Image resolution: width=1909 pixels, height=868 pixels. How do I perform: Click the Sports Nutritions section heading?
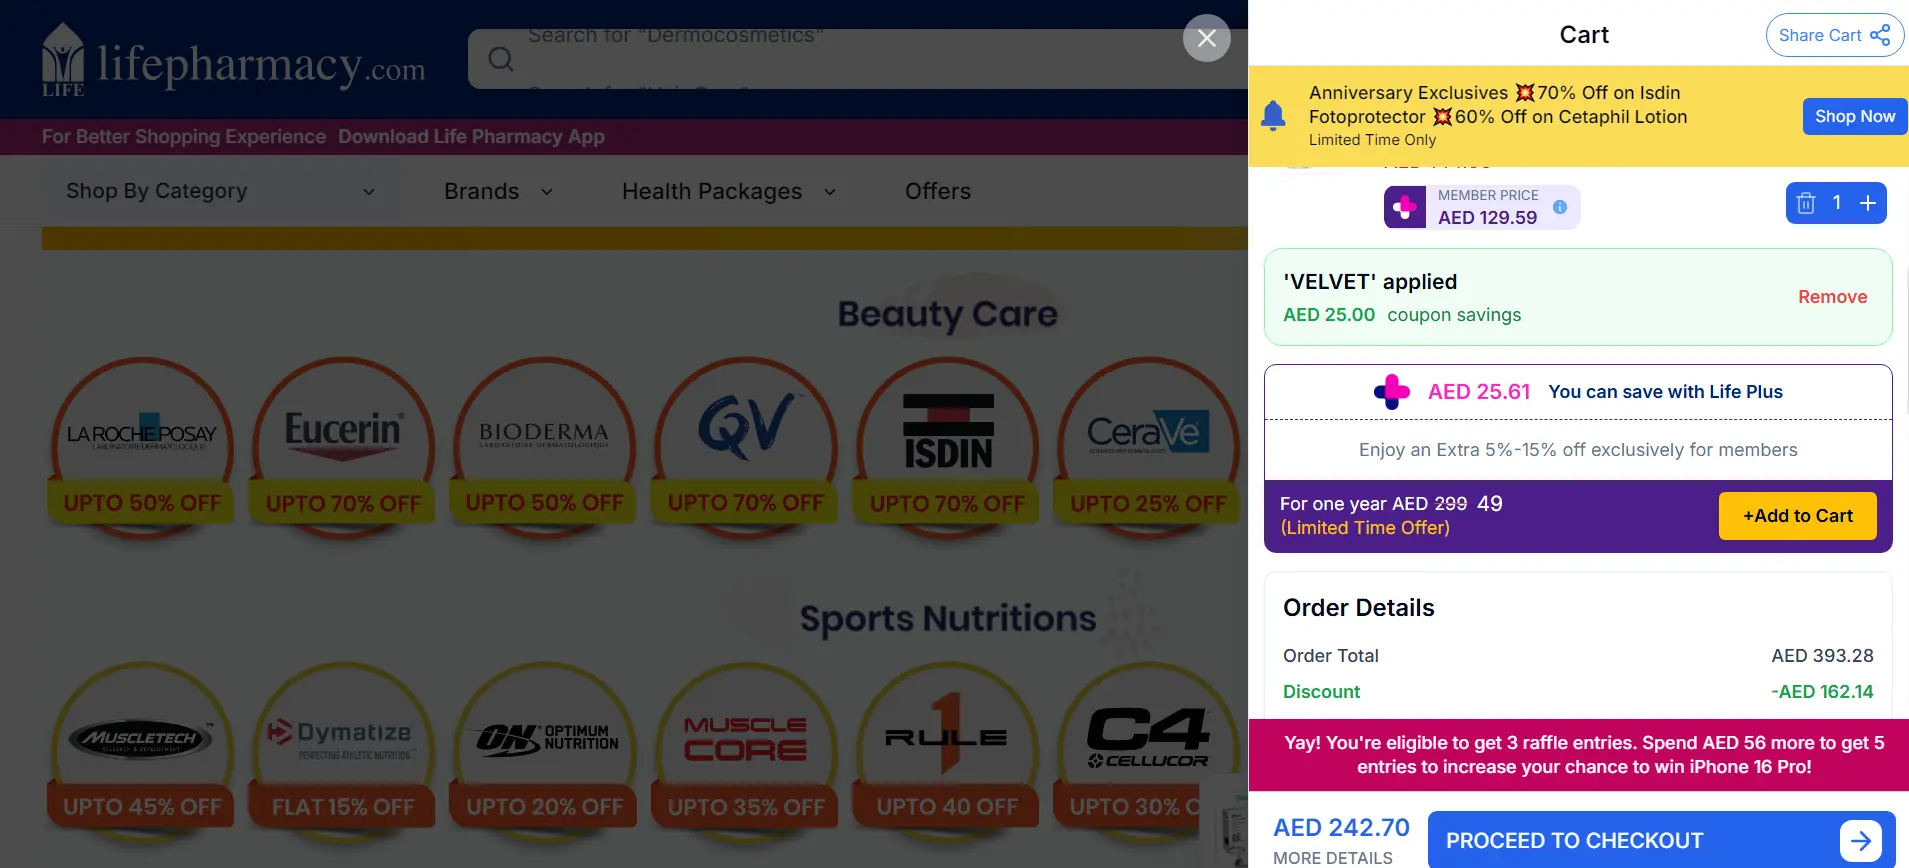(947, 619)
